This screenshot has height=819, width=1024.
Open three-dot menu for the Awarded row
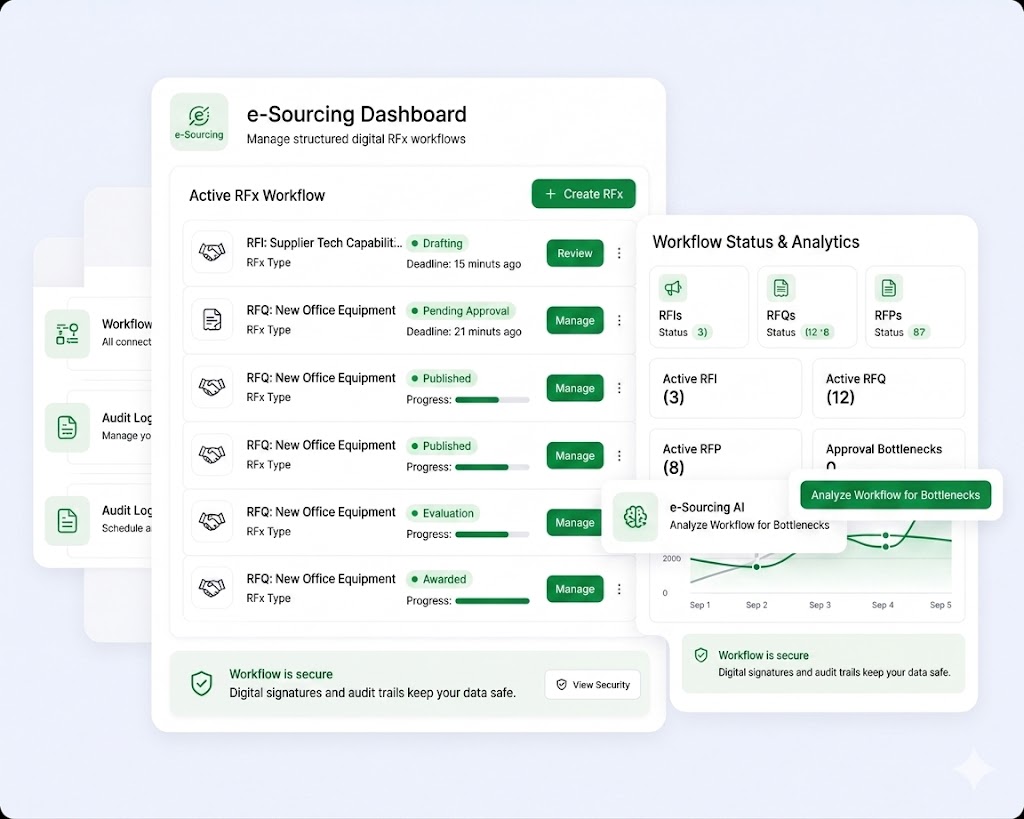(x=619, y=589)
